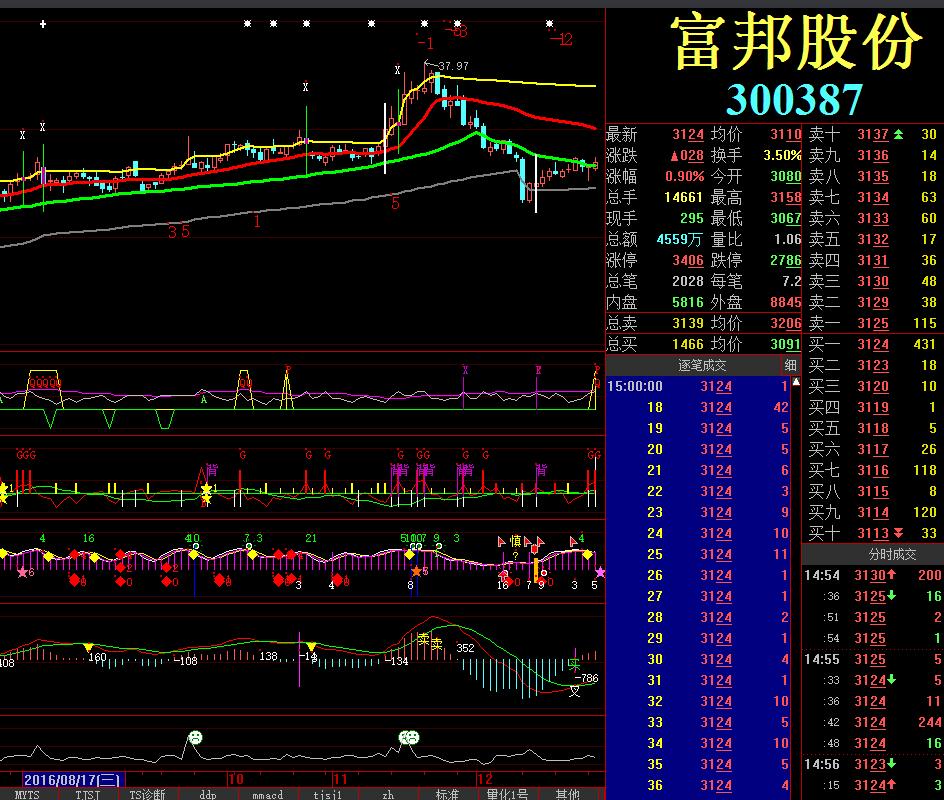This screenshot has width=944, height=800.
Task: Click the 37.97 high price label
Action: click(x=453, y=66)
